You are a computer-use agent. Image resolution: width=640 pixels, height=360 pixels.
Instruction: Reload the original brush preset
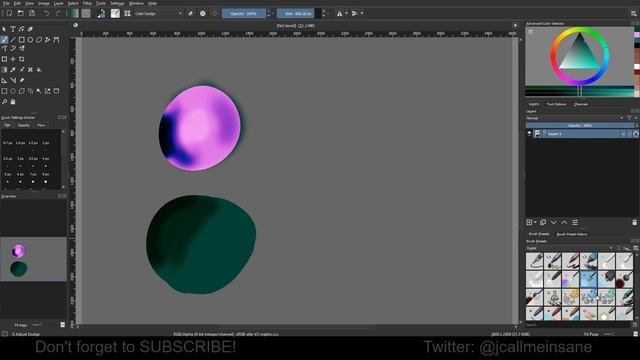[215, 13]
